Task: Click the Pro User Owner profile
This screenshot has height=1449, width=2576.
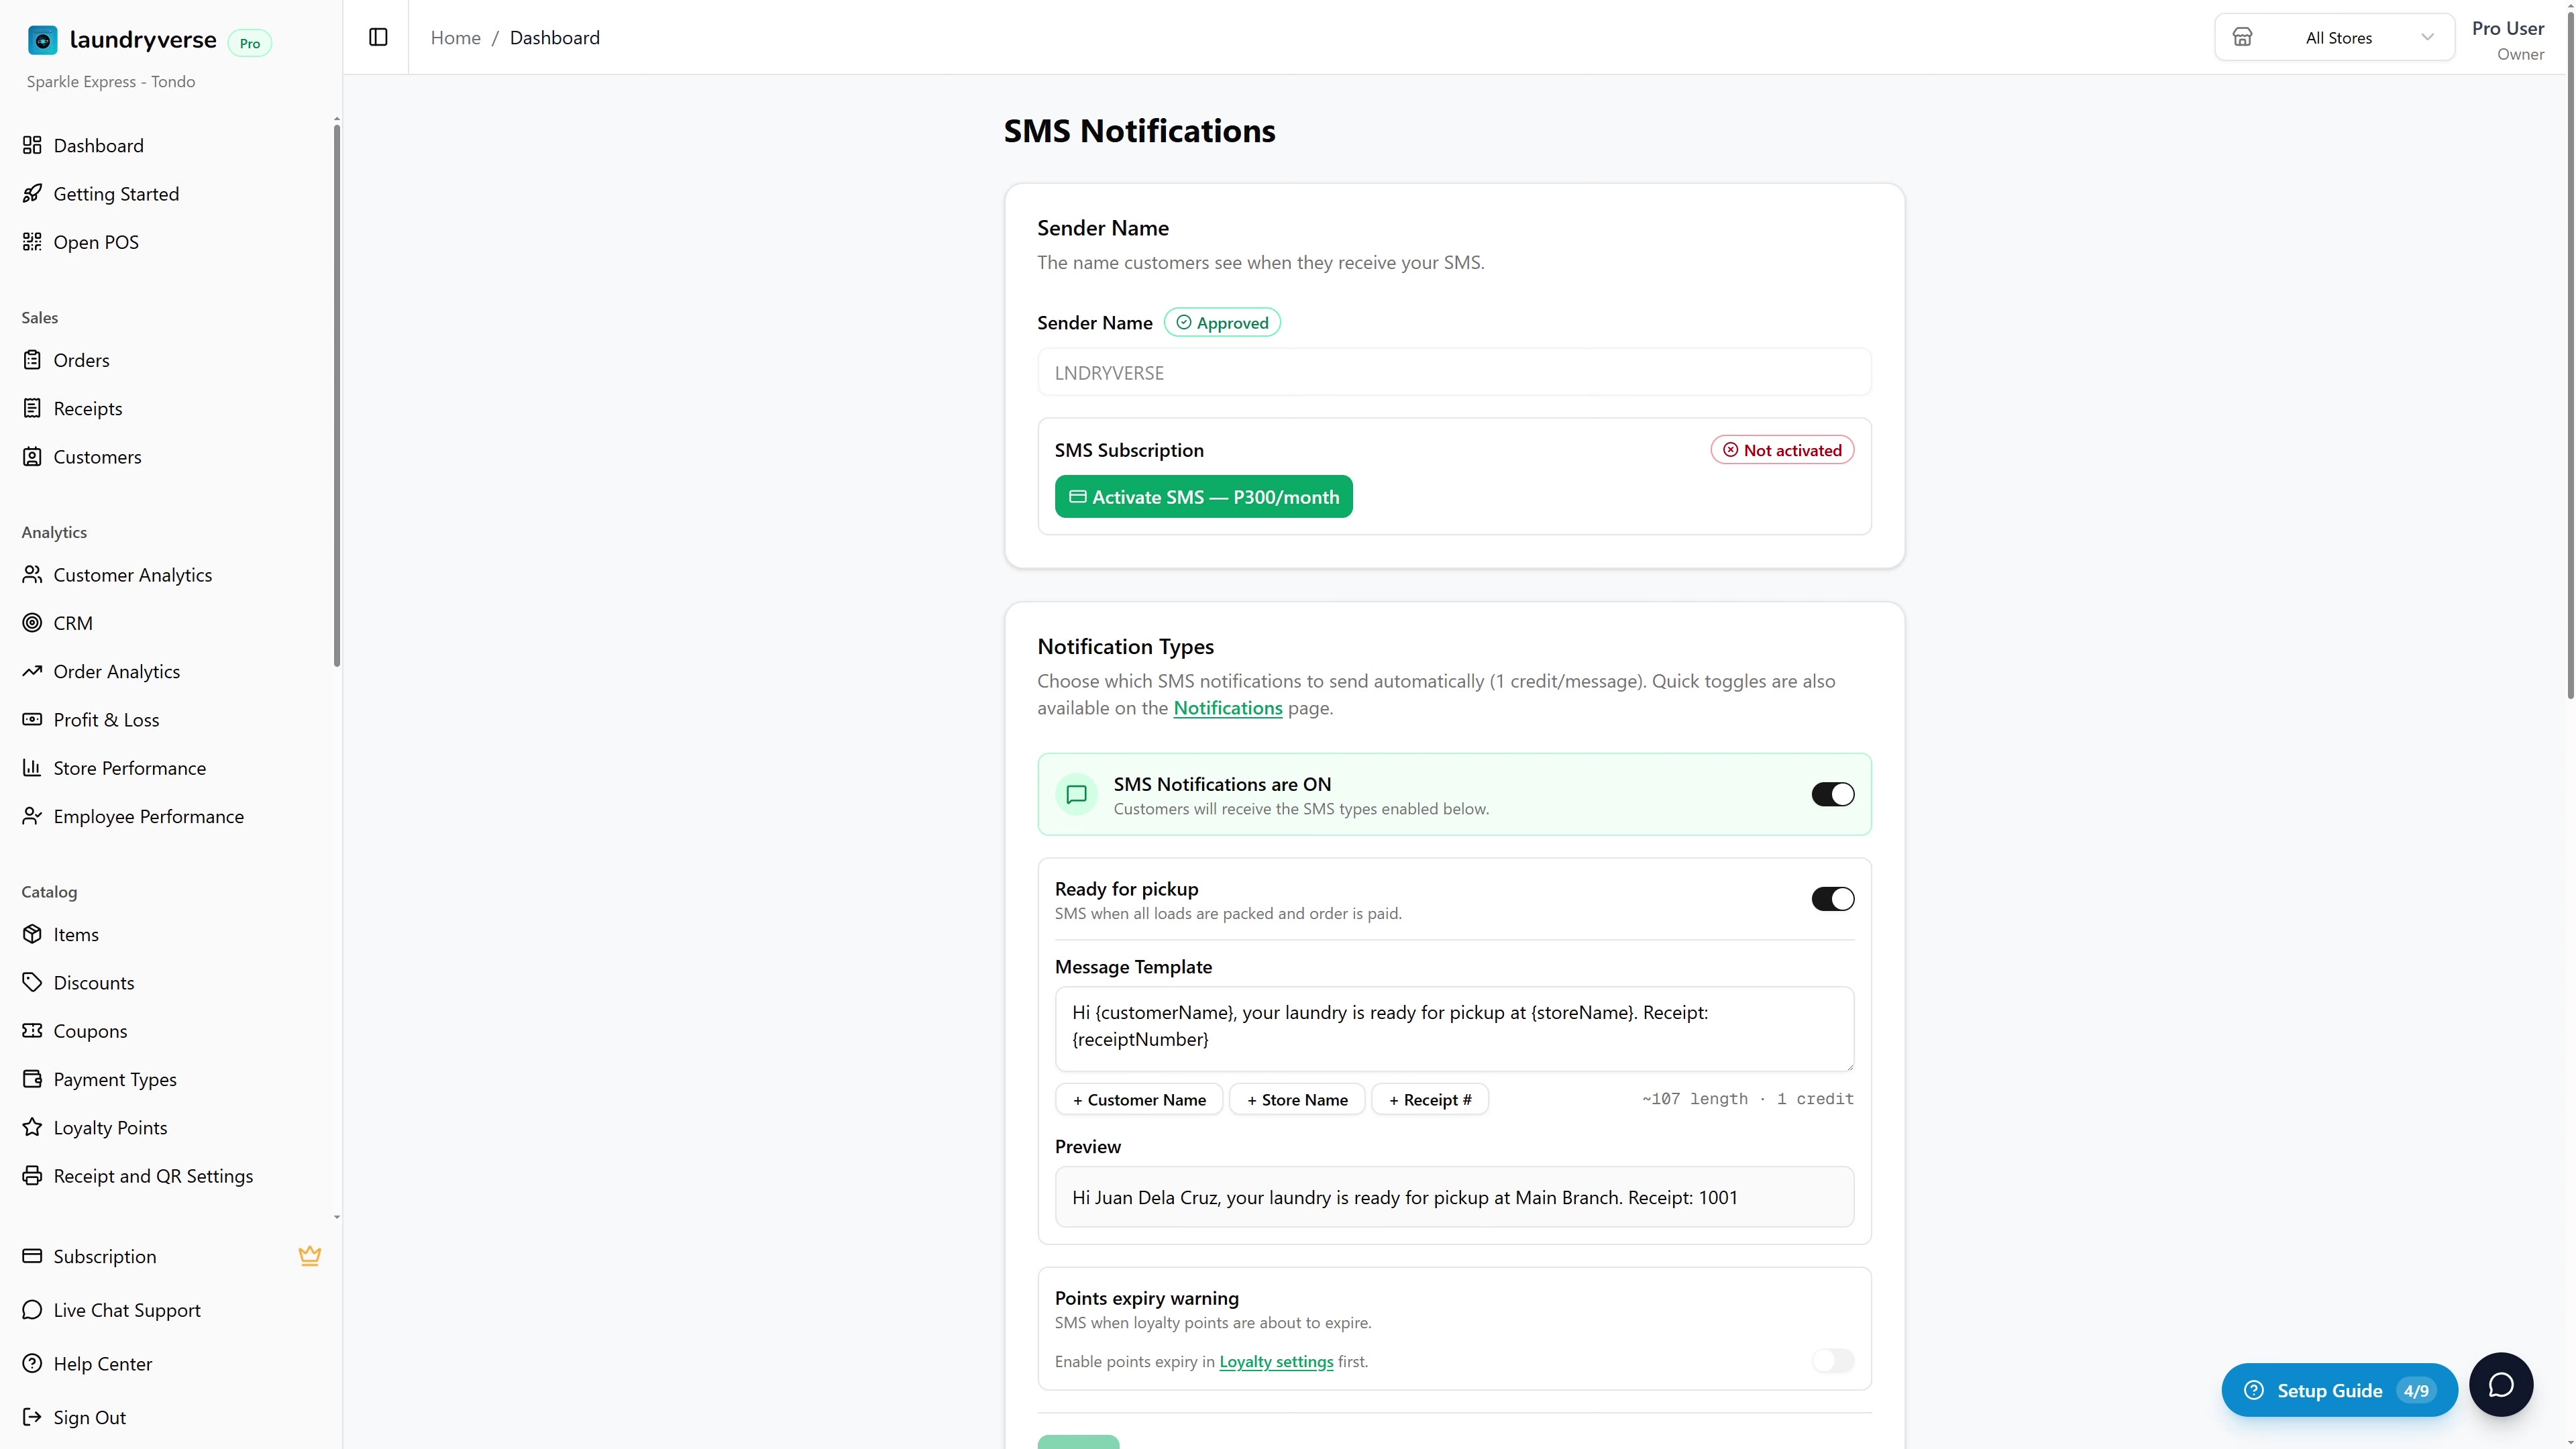Action: click(x=2508, y=40)
